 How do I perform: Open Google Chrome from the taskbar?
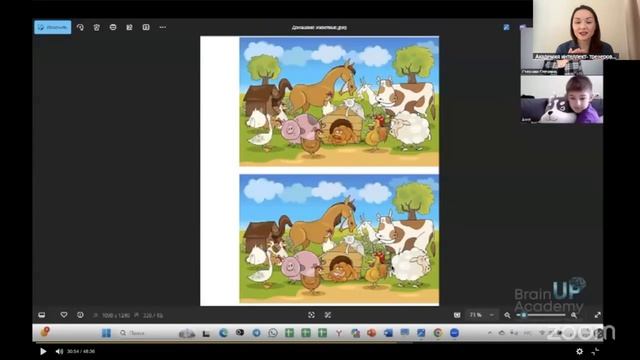coord(438,333)
